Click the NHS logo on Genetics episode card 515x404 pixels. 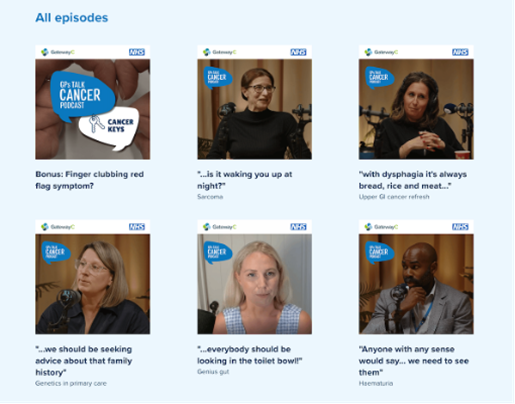click(137, 227)
